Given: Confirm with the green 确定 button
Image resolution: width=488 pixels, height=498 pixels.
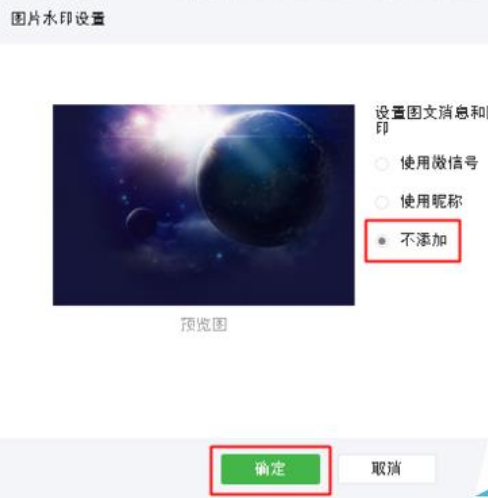Looking at the screenshot, I should pos(270,469).
